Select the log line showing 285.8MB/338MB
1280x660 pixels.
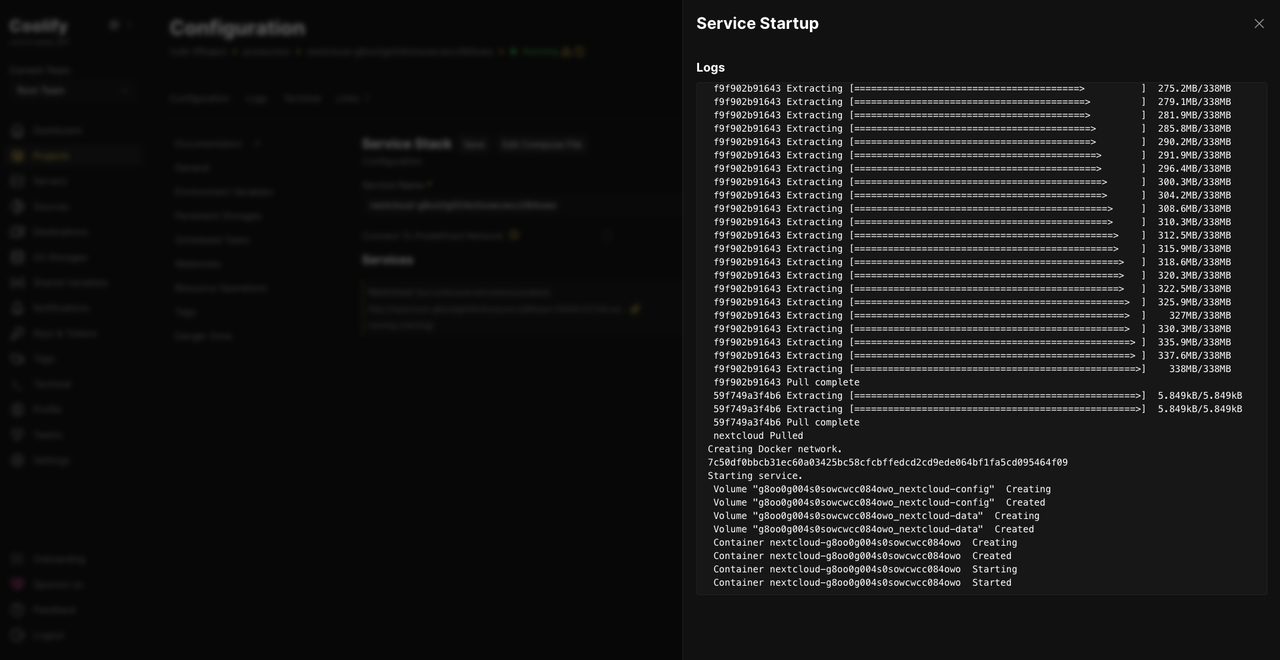click(972, 128)
